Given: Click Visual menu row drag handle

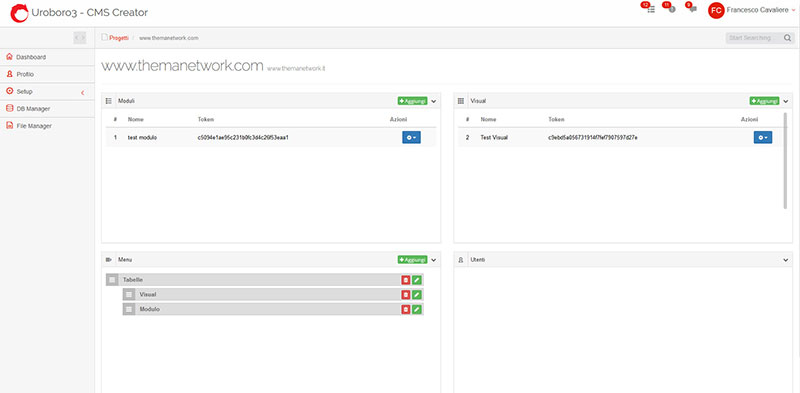Looking at the screenshot, I should [x=129, y=294].
